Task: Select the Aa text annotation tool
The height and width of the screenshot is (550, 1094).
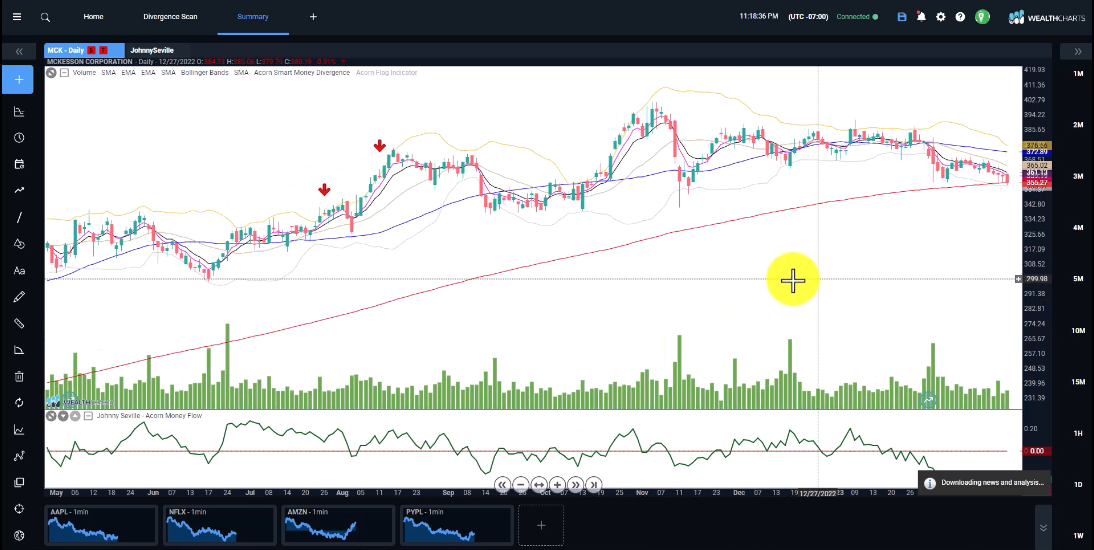Action: pyautogui.click(x=19, y=271)
